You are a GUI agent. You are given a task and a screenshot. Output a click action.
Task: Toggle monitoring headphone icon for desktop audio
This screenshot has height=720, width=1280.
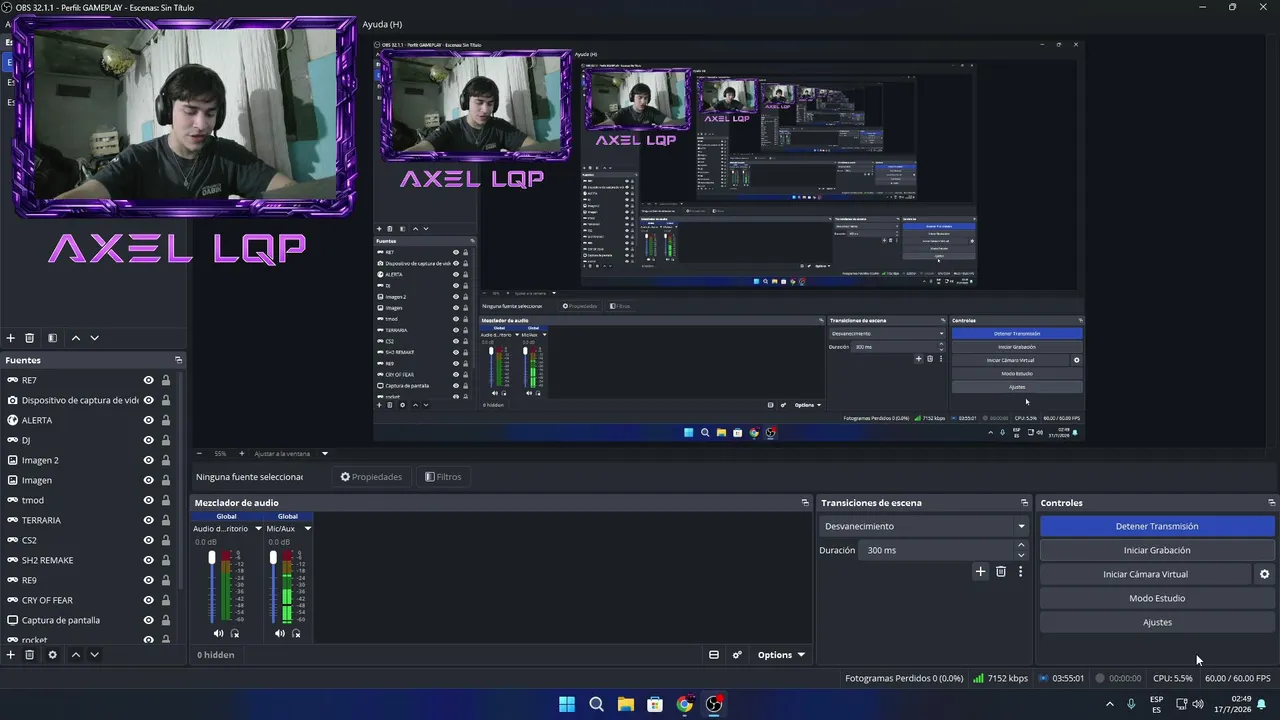coord(235,633)
